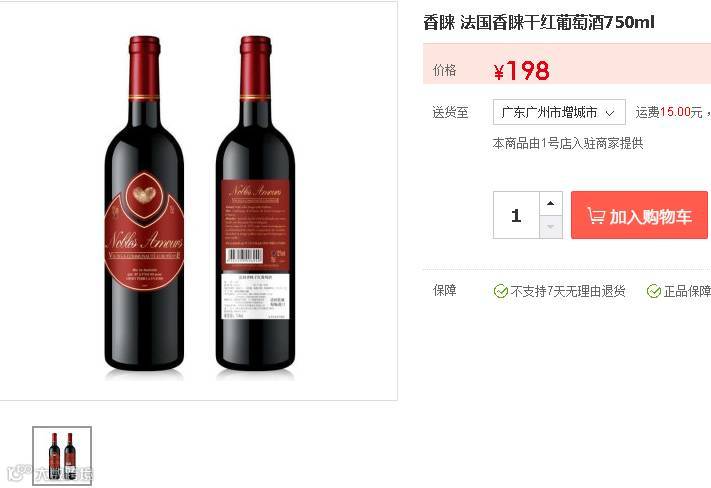Image resolution: width=711 pixels, height=488 pixels.
Task: Click the back-label wine bottle in main image
Action: (x=255, y=204)
